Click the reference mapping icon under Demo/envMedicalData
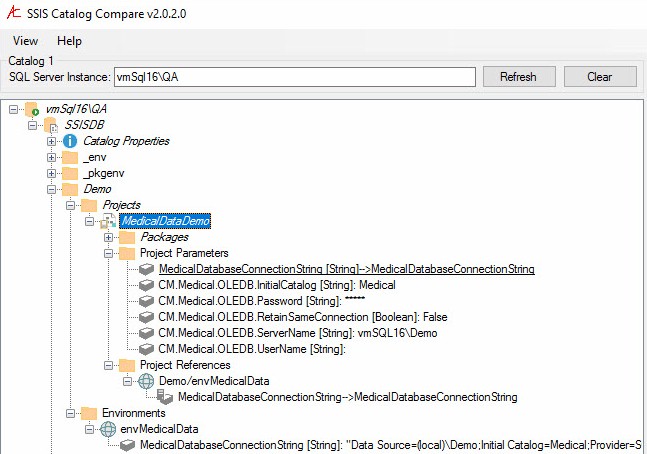The image size is (647, 454). pyautogui.click(x=165, y=397)
